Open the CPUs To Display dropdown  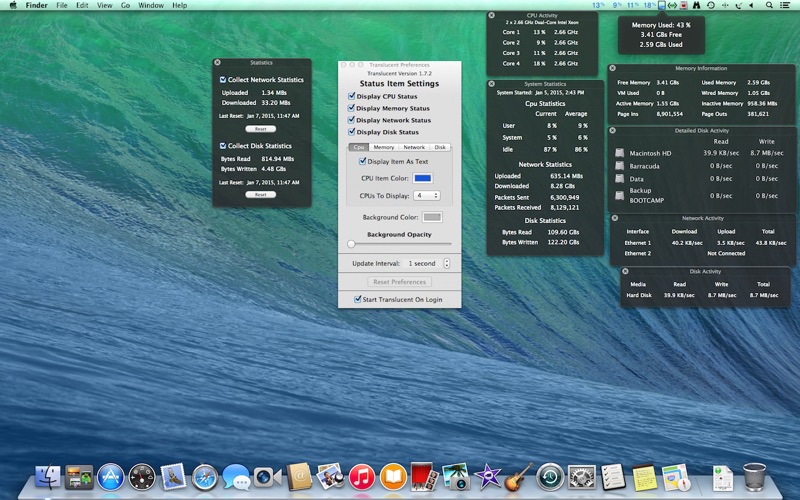(x=427, y=195)
